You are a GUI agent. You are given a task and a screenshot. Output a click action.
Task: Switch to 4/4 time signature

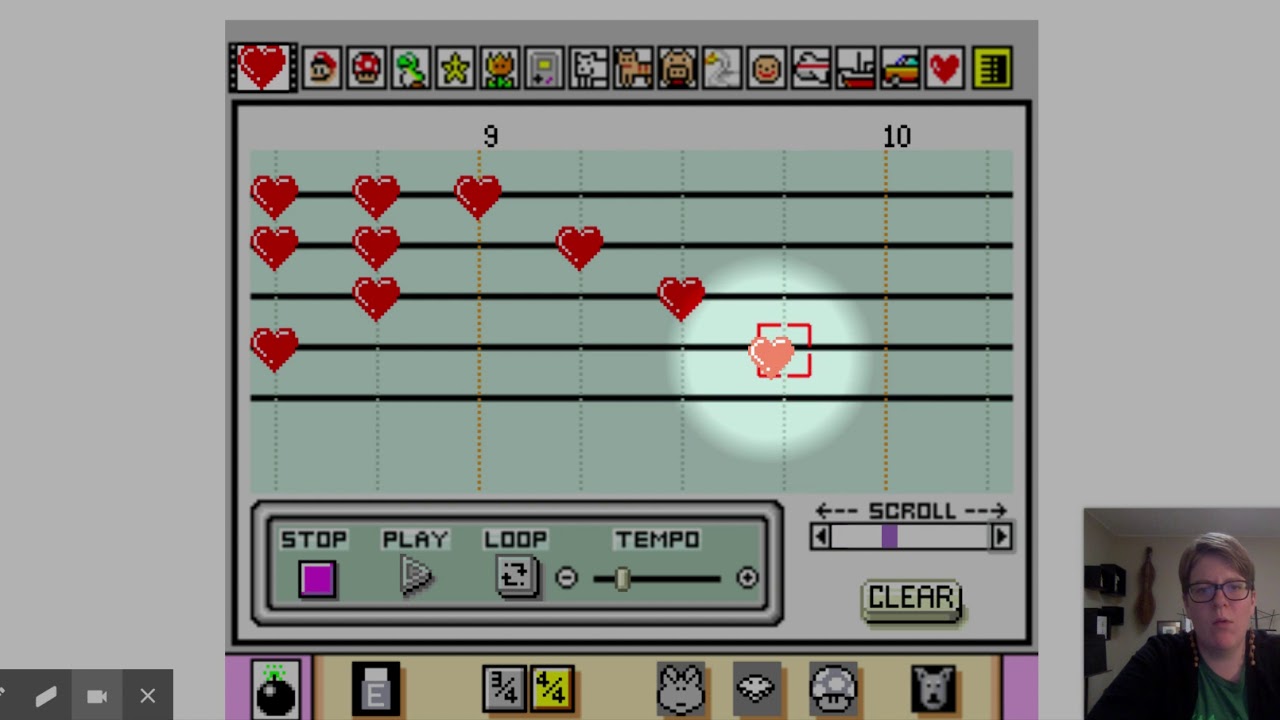pyautogui.click(x=552, y=690)
